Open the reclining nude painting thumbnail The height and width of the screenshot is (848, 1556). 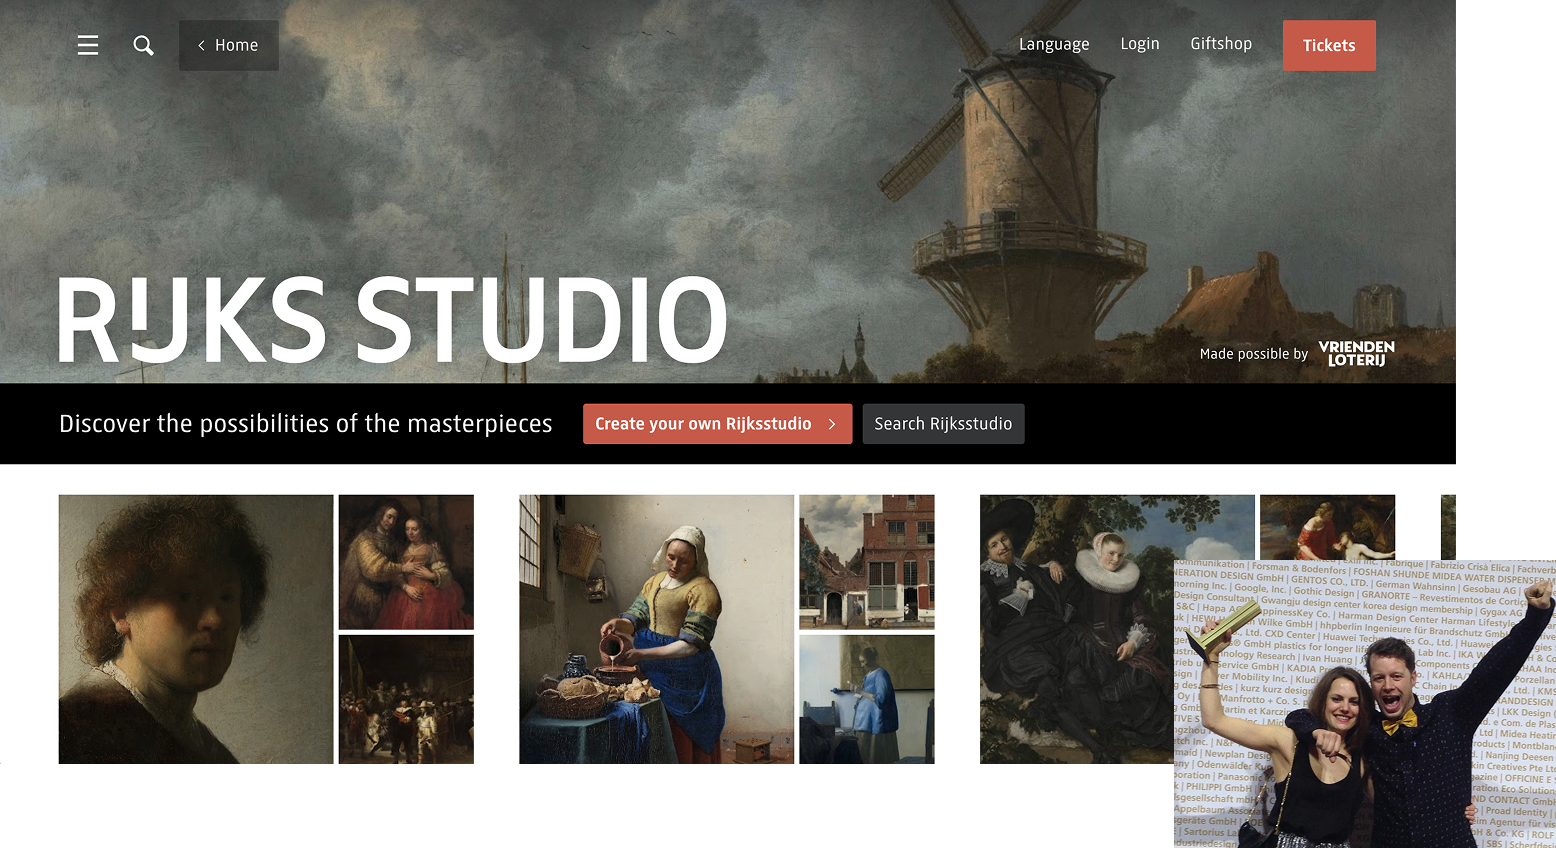(1327, 527)
